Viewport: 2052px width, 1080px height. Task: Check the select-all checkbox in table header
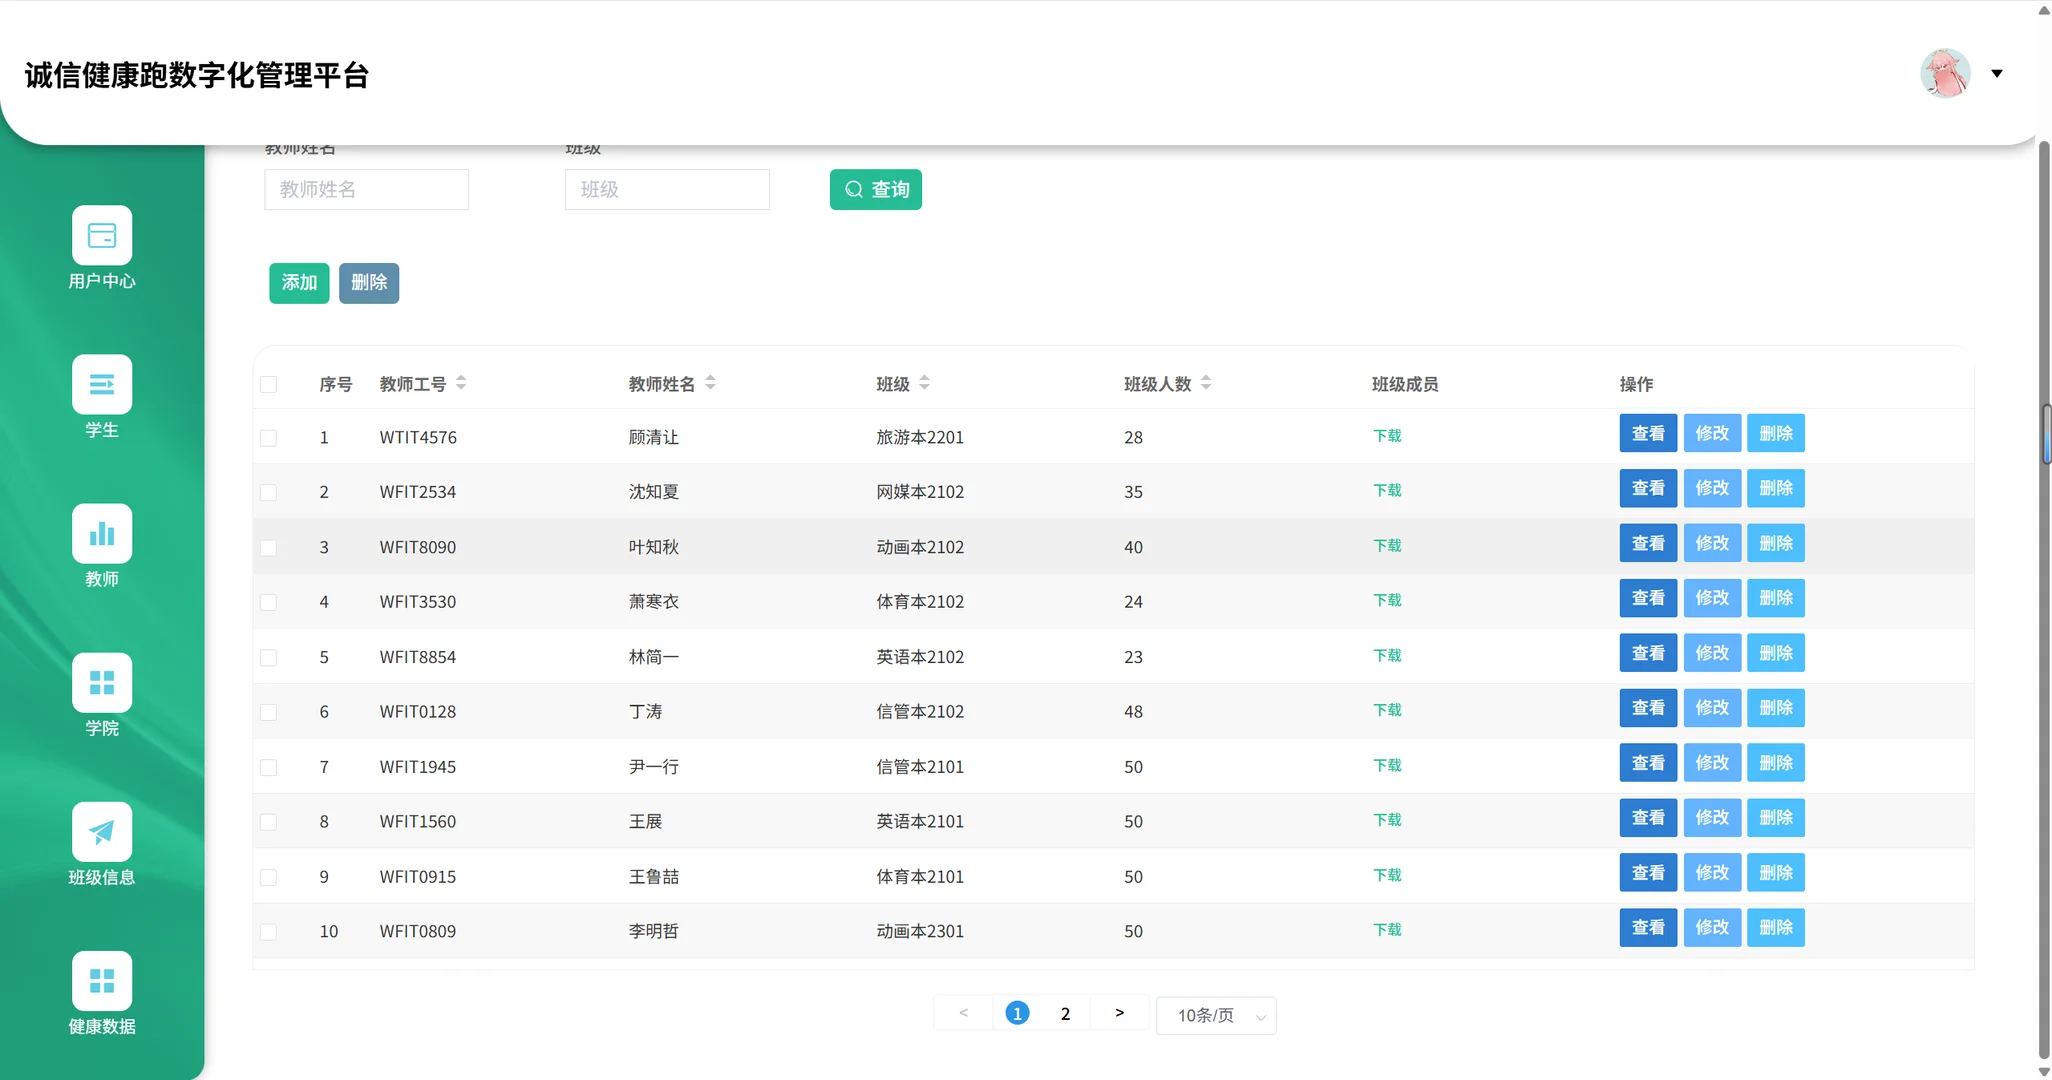coord(268,383)
